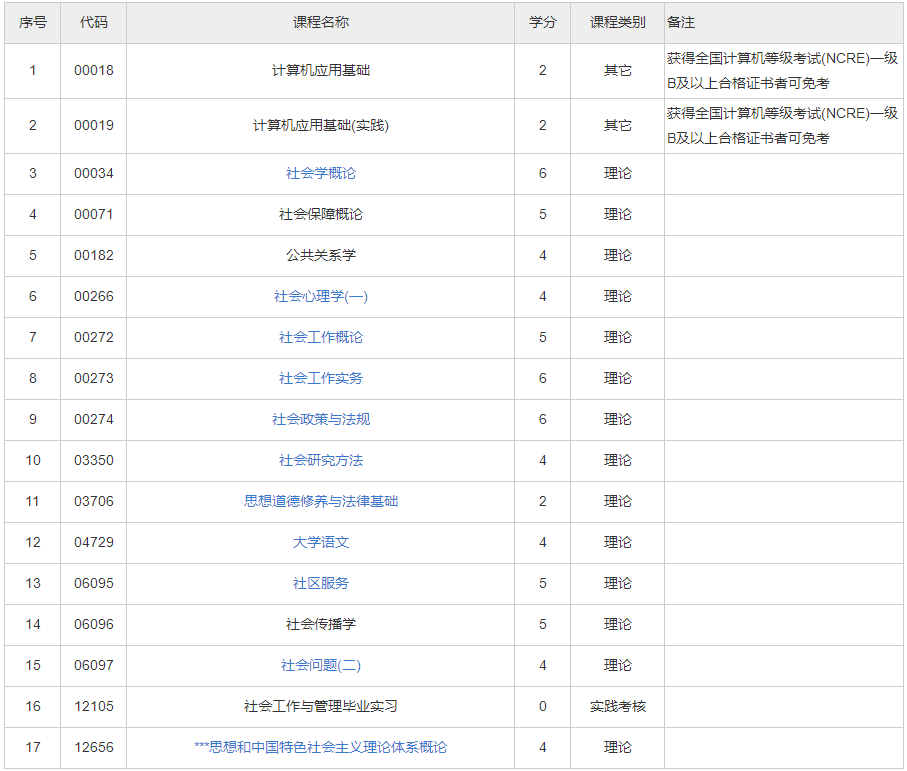
Task: Click the 社区服务 course link
Action: 320,584
